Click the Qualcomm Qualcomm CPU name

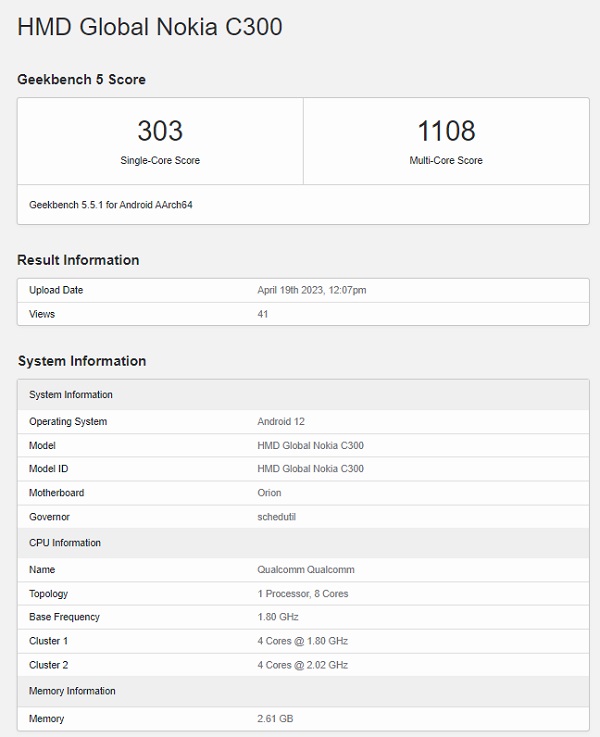306,570
